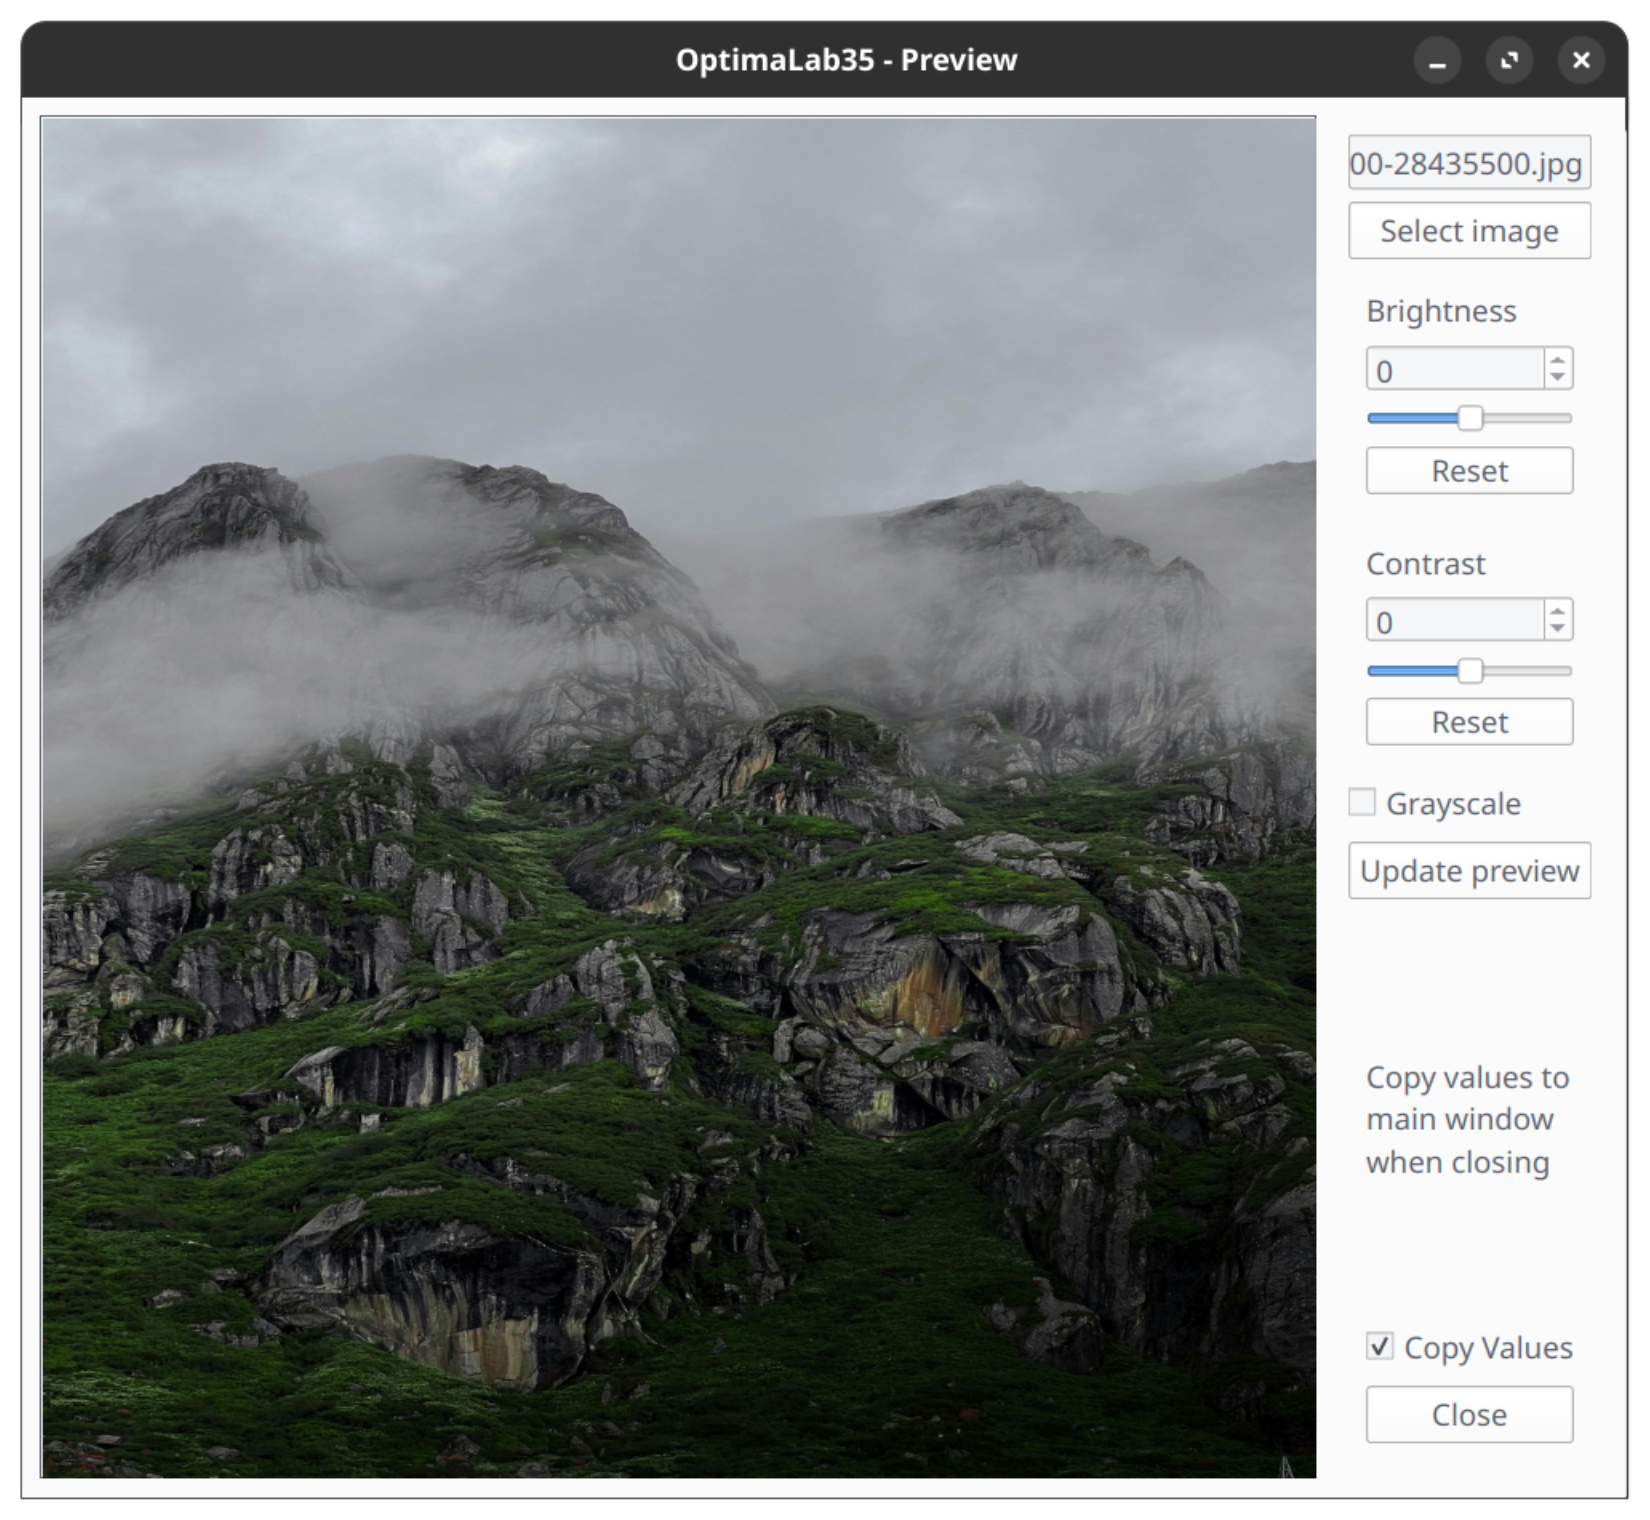Click the Contrast value input field
The width and height of the screenshot is (1650, 1520).
(1455, 621)
